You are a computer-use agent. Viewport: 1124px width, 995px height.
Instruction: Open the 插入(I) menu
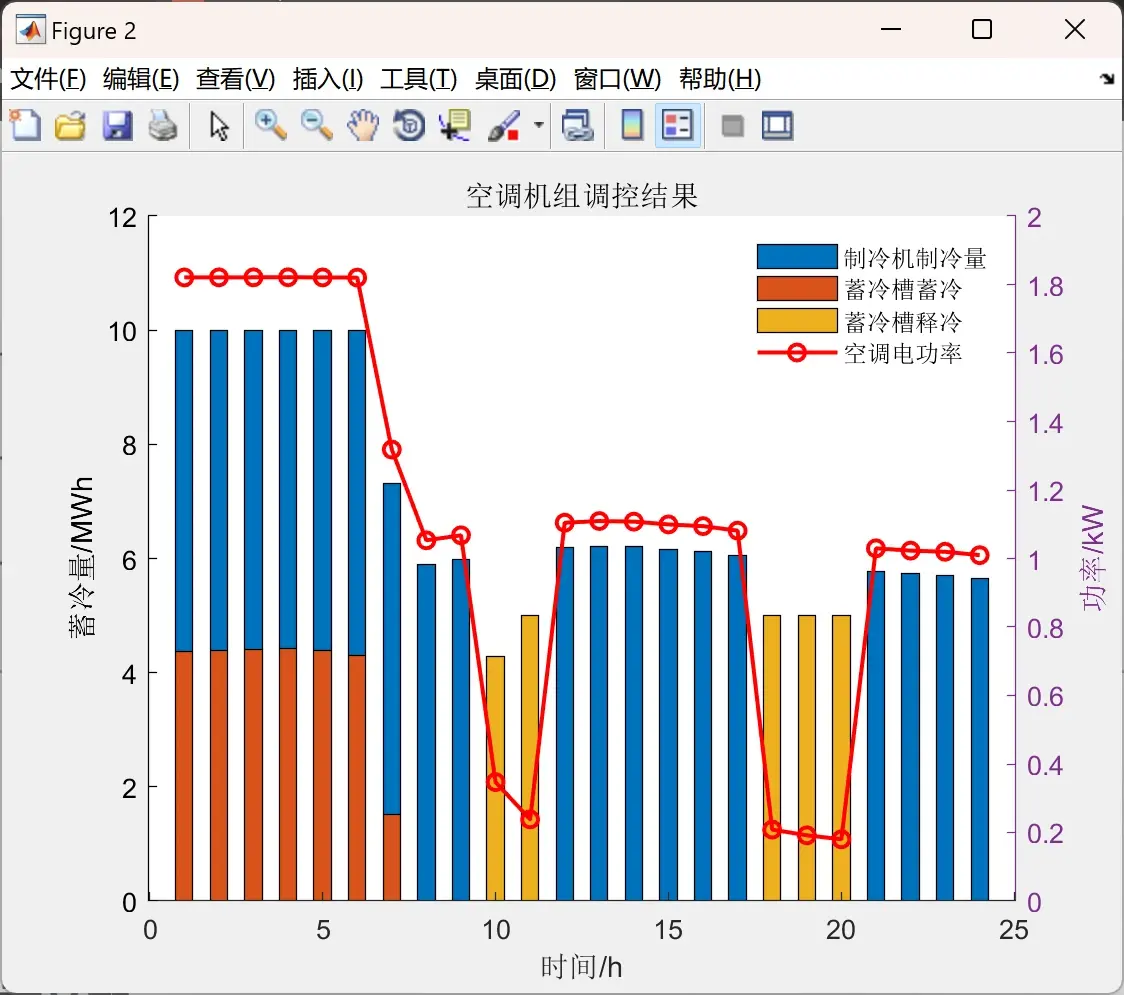(x=328, y=79)
